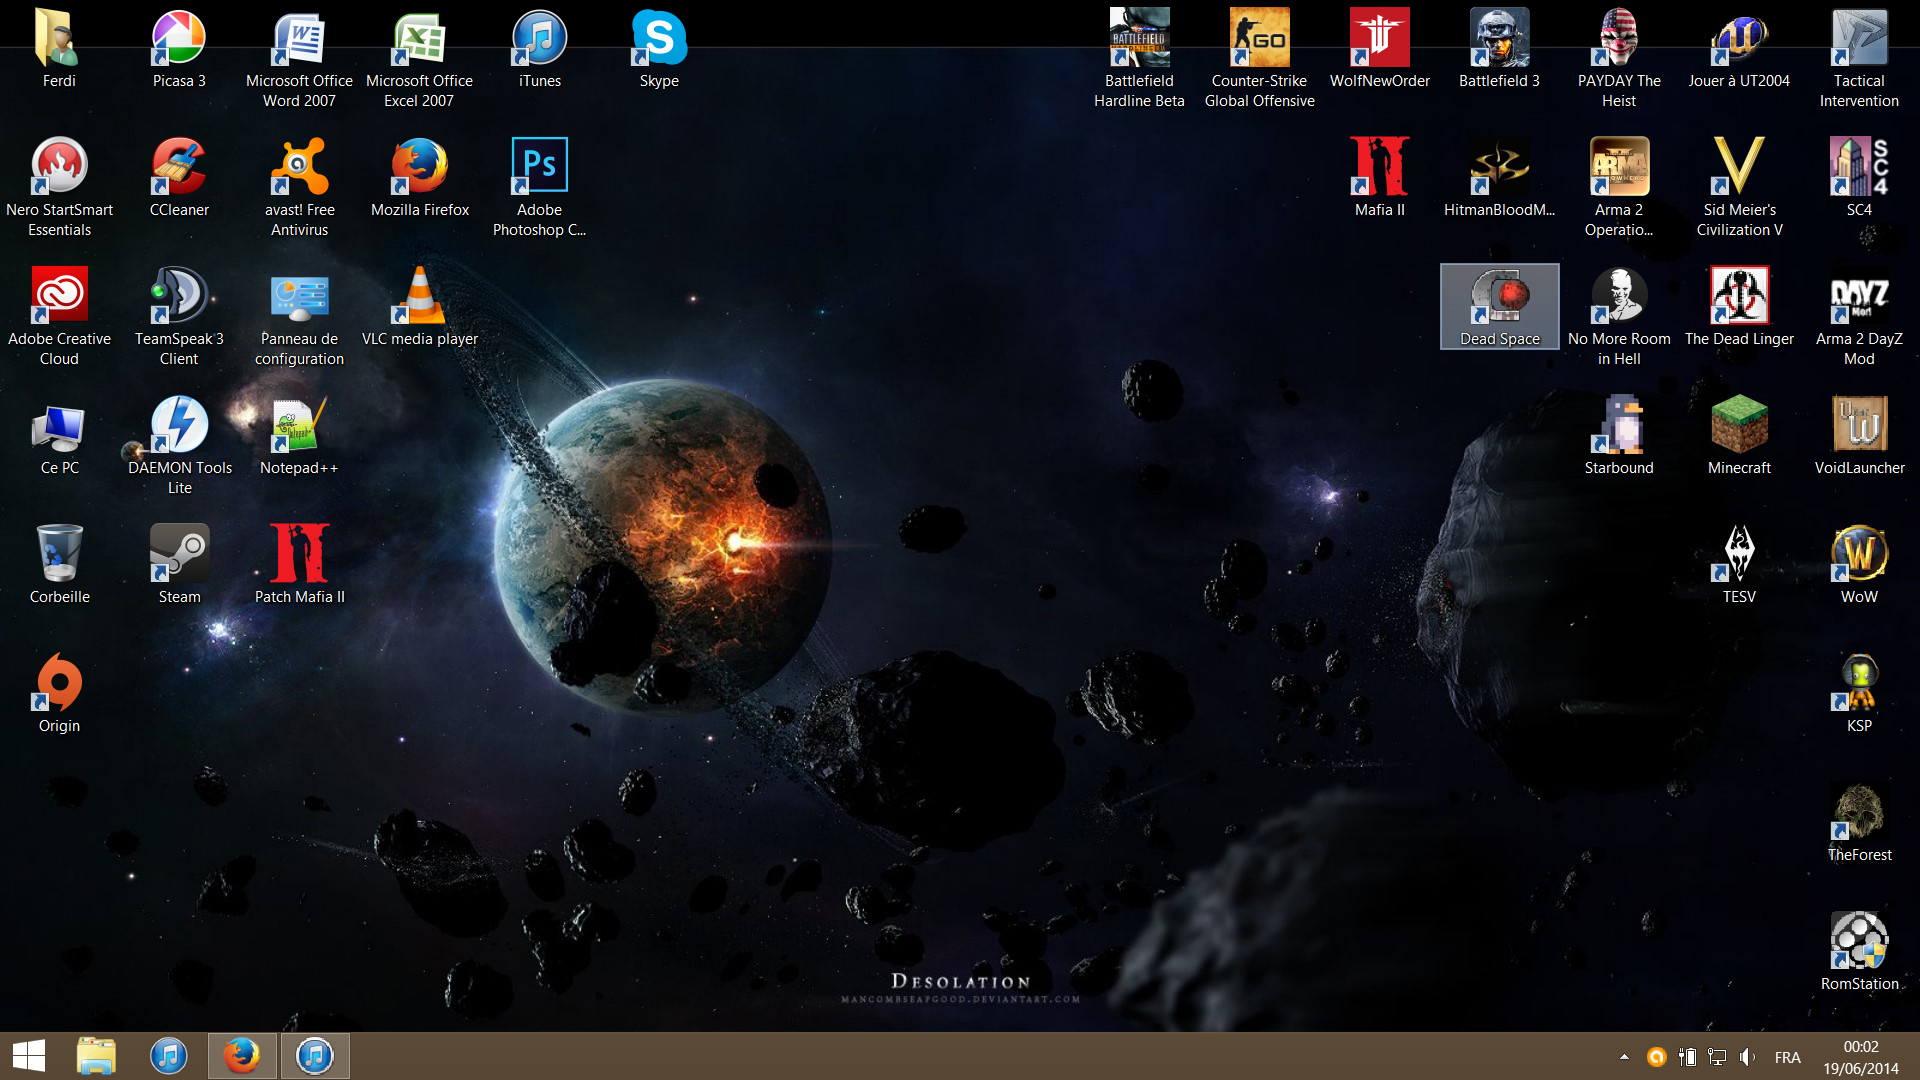Viewport: 1920px width, 1080px height.
Task: Select No More Room in Hell shortcut
Action: click(x=1619, y=317)
